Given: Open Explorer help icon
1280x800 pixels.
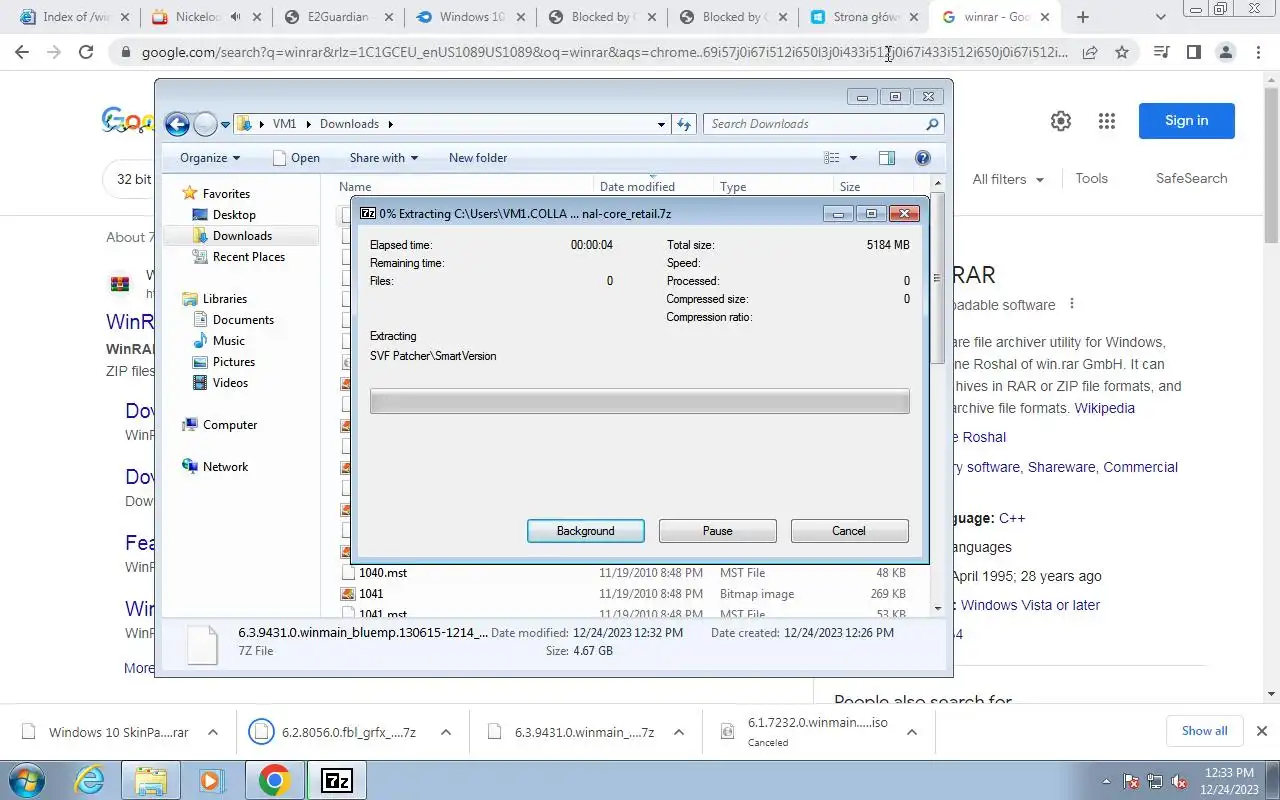Looking at the screenshot, I should pyautogui.click(x=923, y=158).
